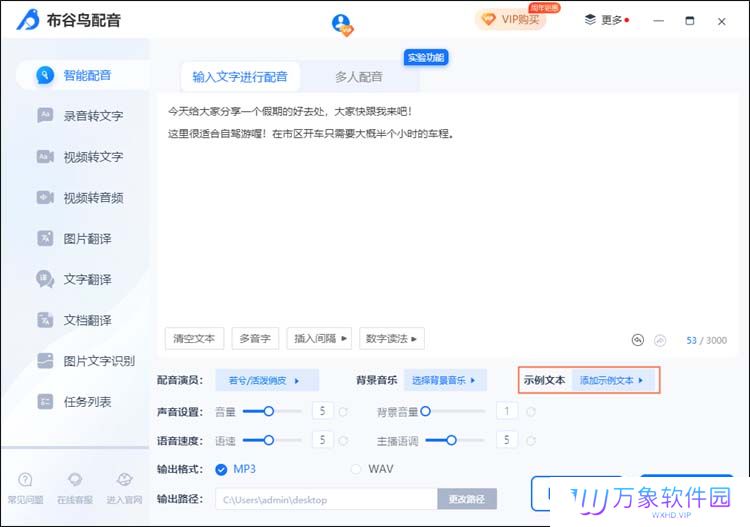Click the 多音字 button
Viewport: 750px width, 527px height.
pos(255,339)
